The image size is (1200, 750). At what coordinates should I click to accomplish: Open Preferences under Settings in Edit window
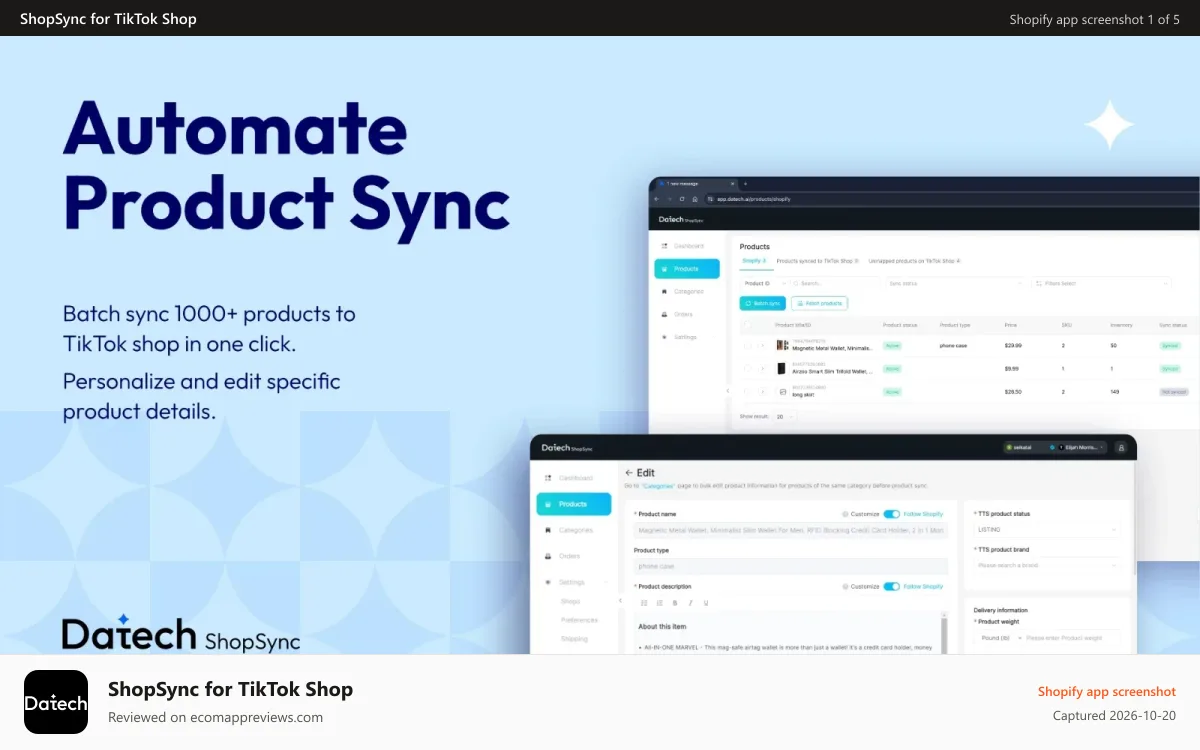click(x=579, y=620)
